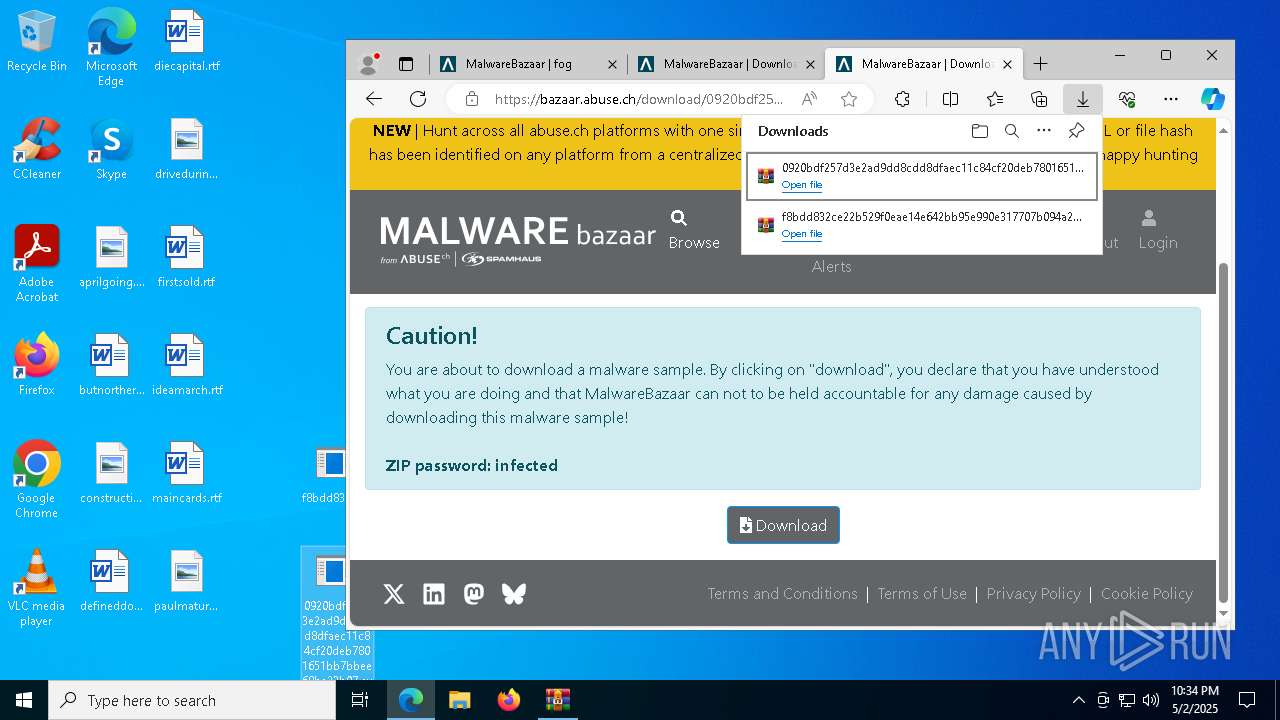Open Privacy Policy link
The width and height of the screenshot is (1280, 720).
(x=1034, y=593)
